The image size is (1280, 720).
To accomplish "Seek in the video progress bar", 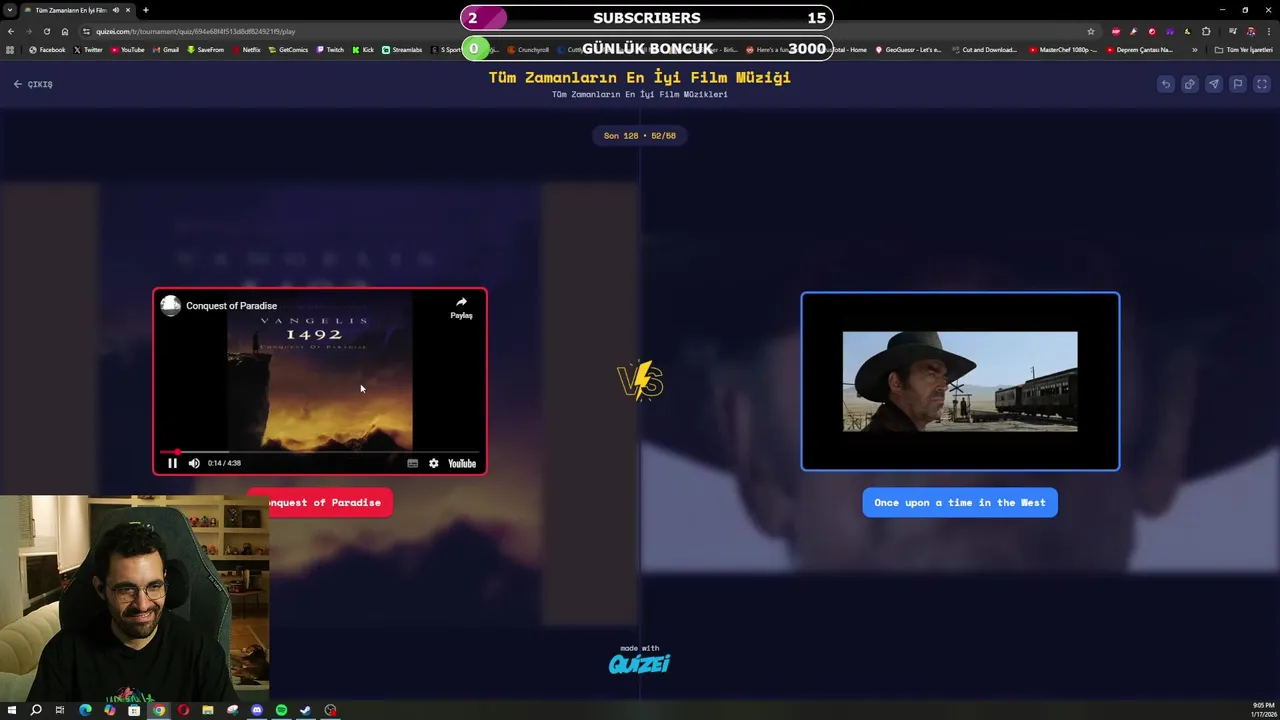I will 320,452.
